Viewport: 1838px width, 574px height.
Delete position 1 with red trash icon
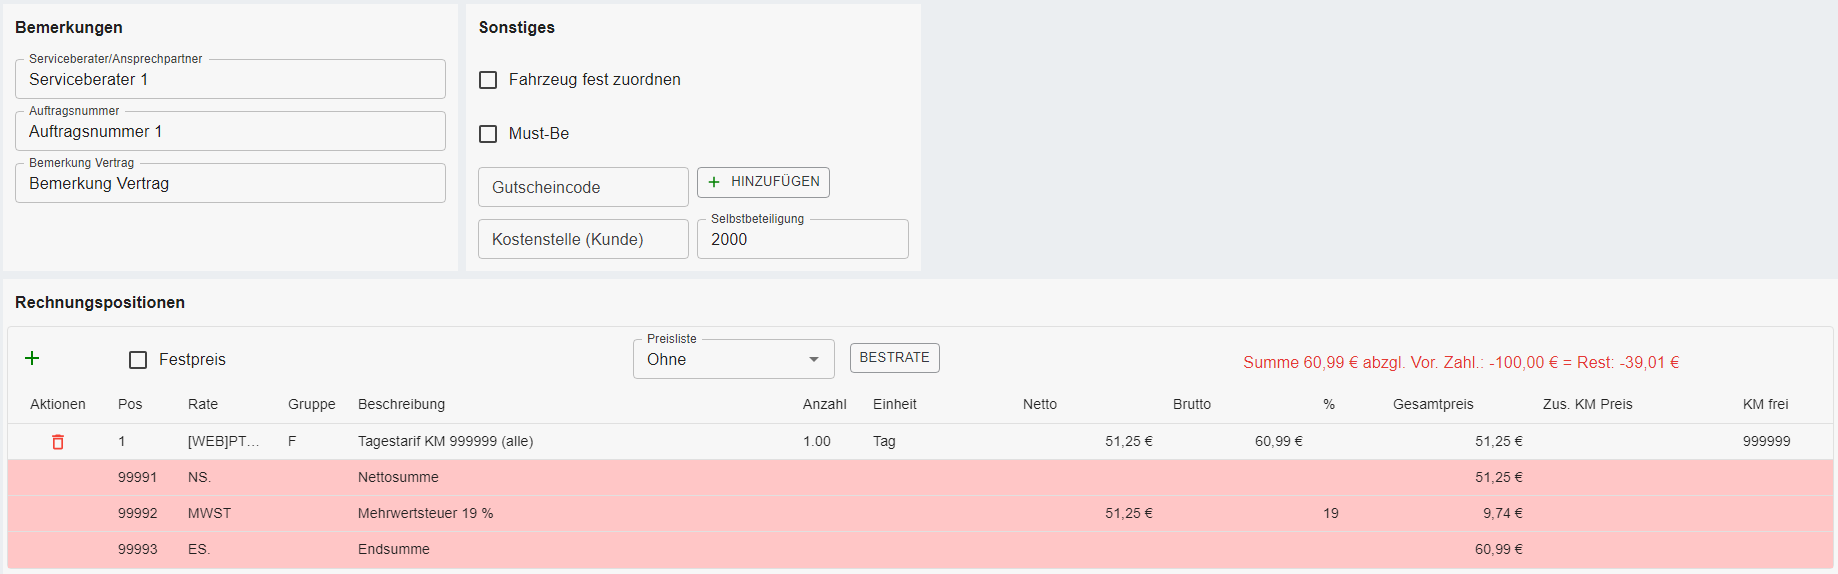coord(58,442)
